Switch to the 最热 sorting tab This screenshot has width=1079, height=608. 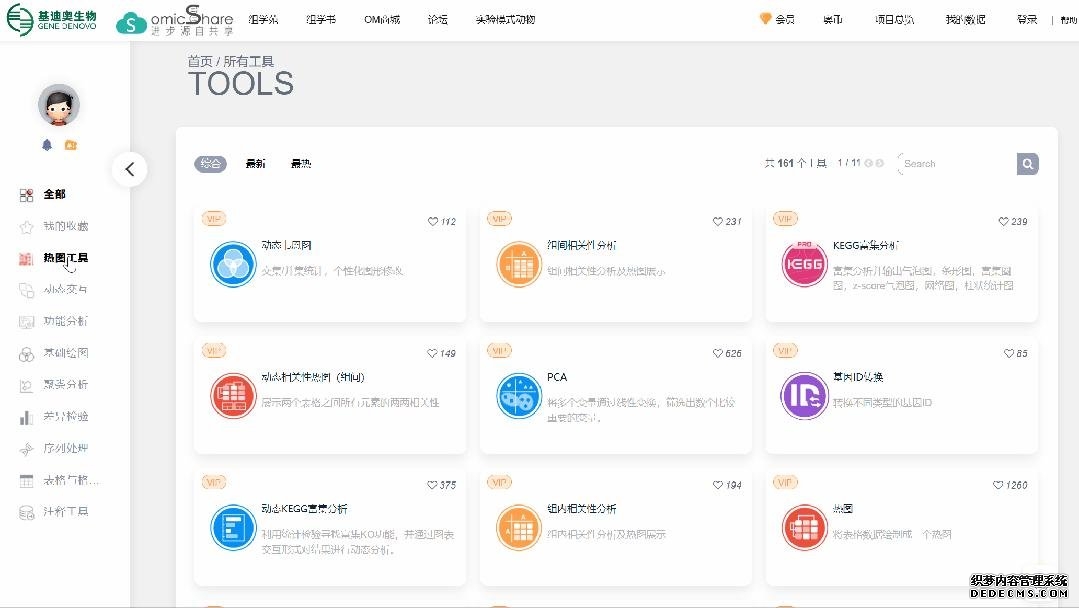(300, 164)
